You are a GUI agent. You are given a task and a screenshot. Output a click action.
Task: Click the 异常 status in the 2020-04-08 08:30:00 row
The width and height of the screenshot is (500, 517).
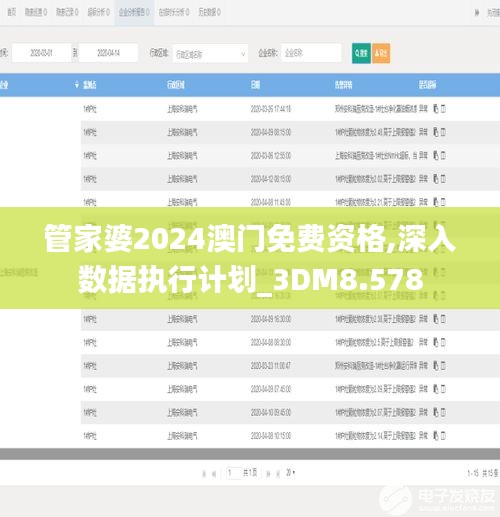(423, 342)
